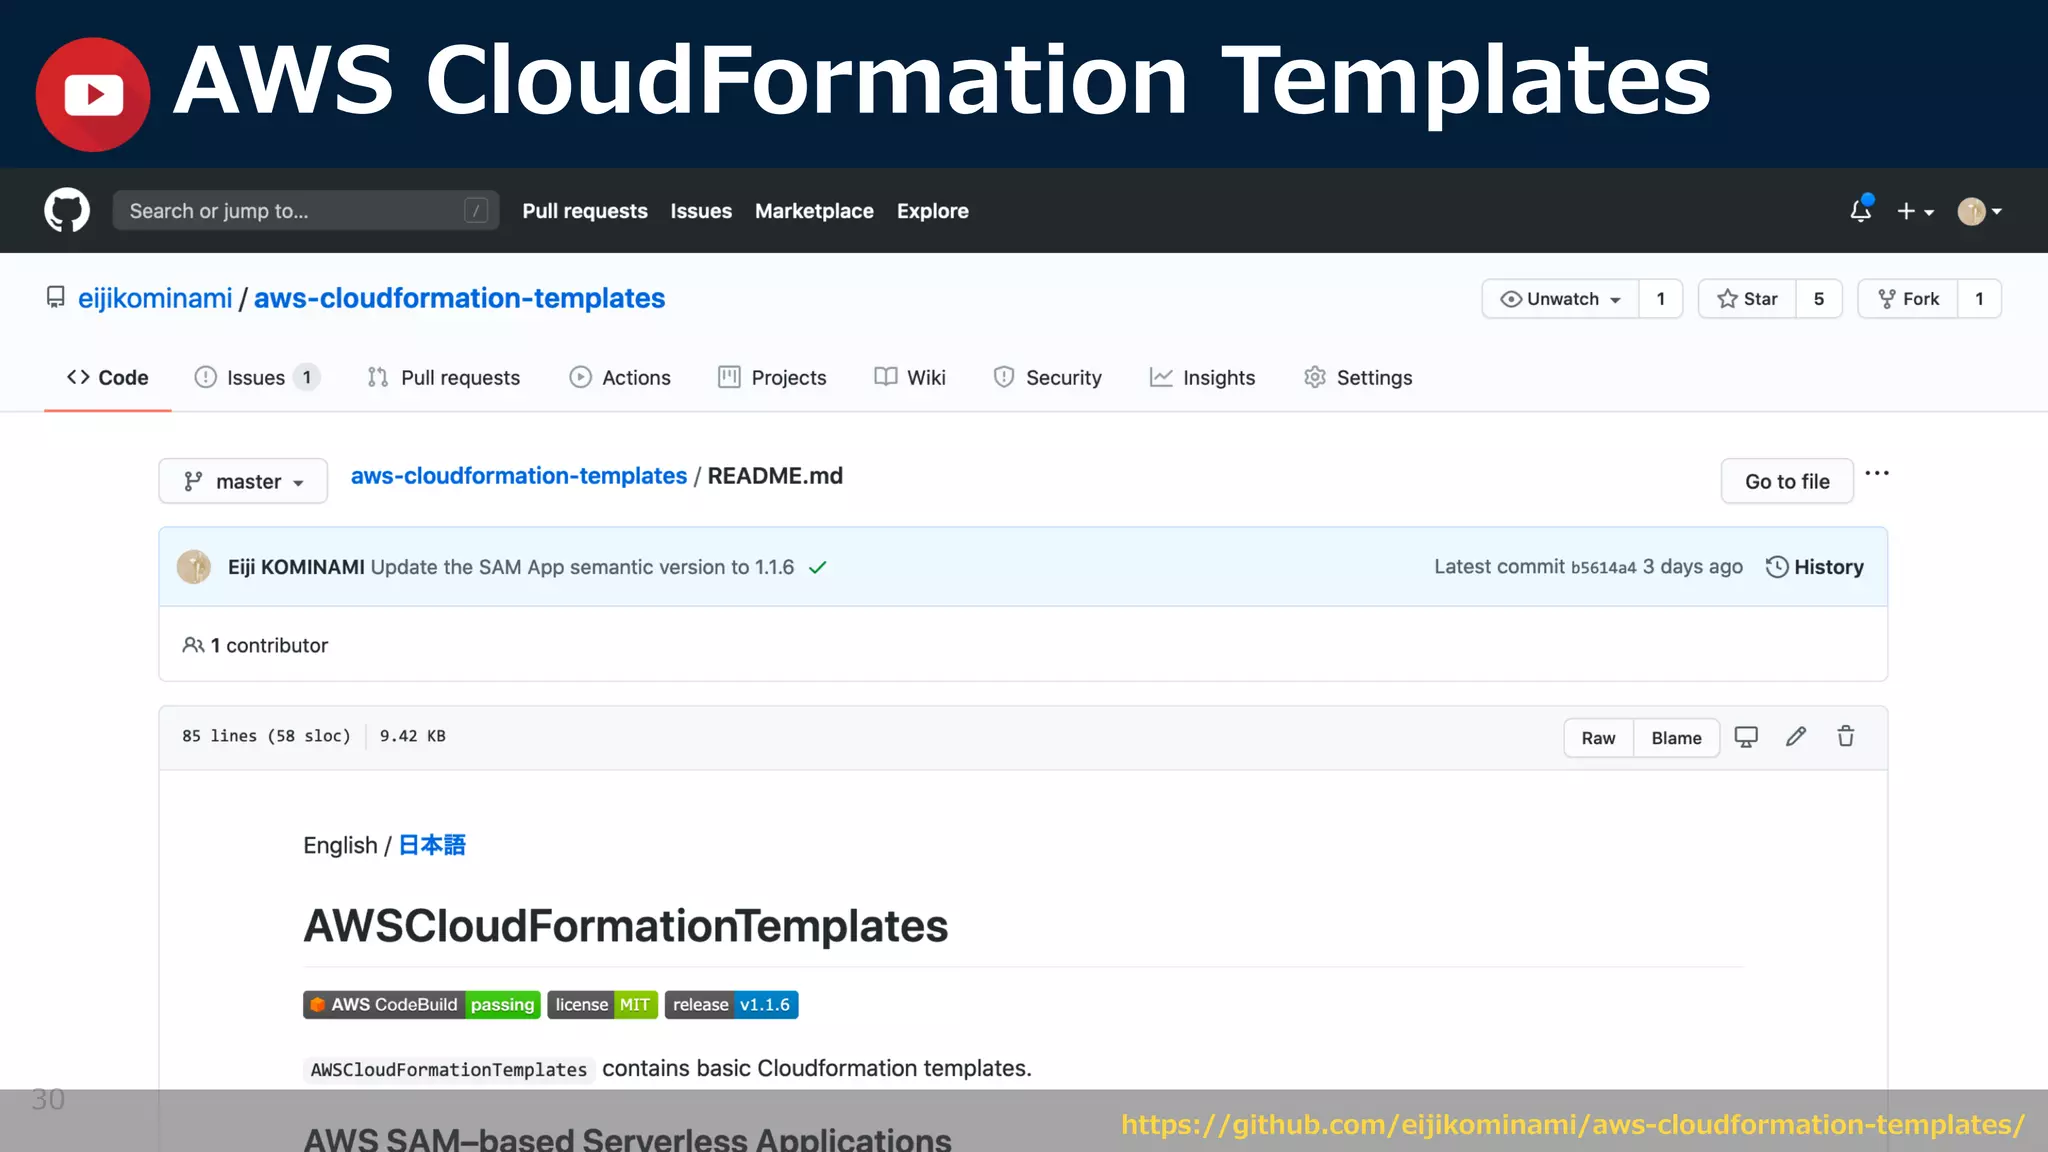View the fork count 1
Screen dimensions: 2048x1152
(x=1979, y=299)
